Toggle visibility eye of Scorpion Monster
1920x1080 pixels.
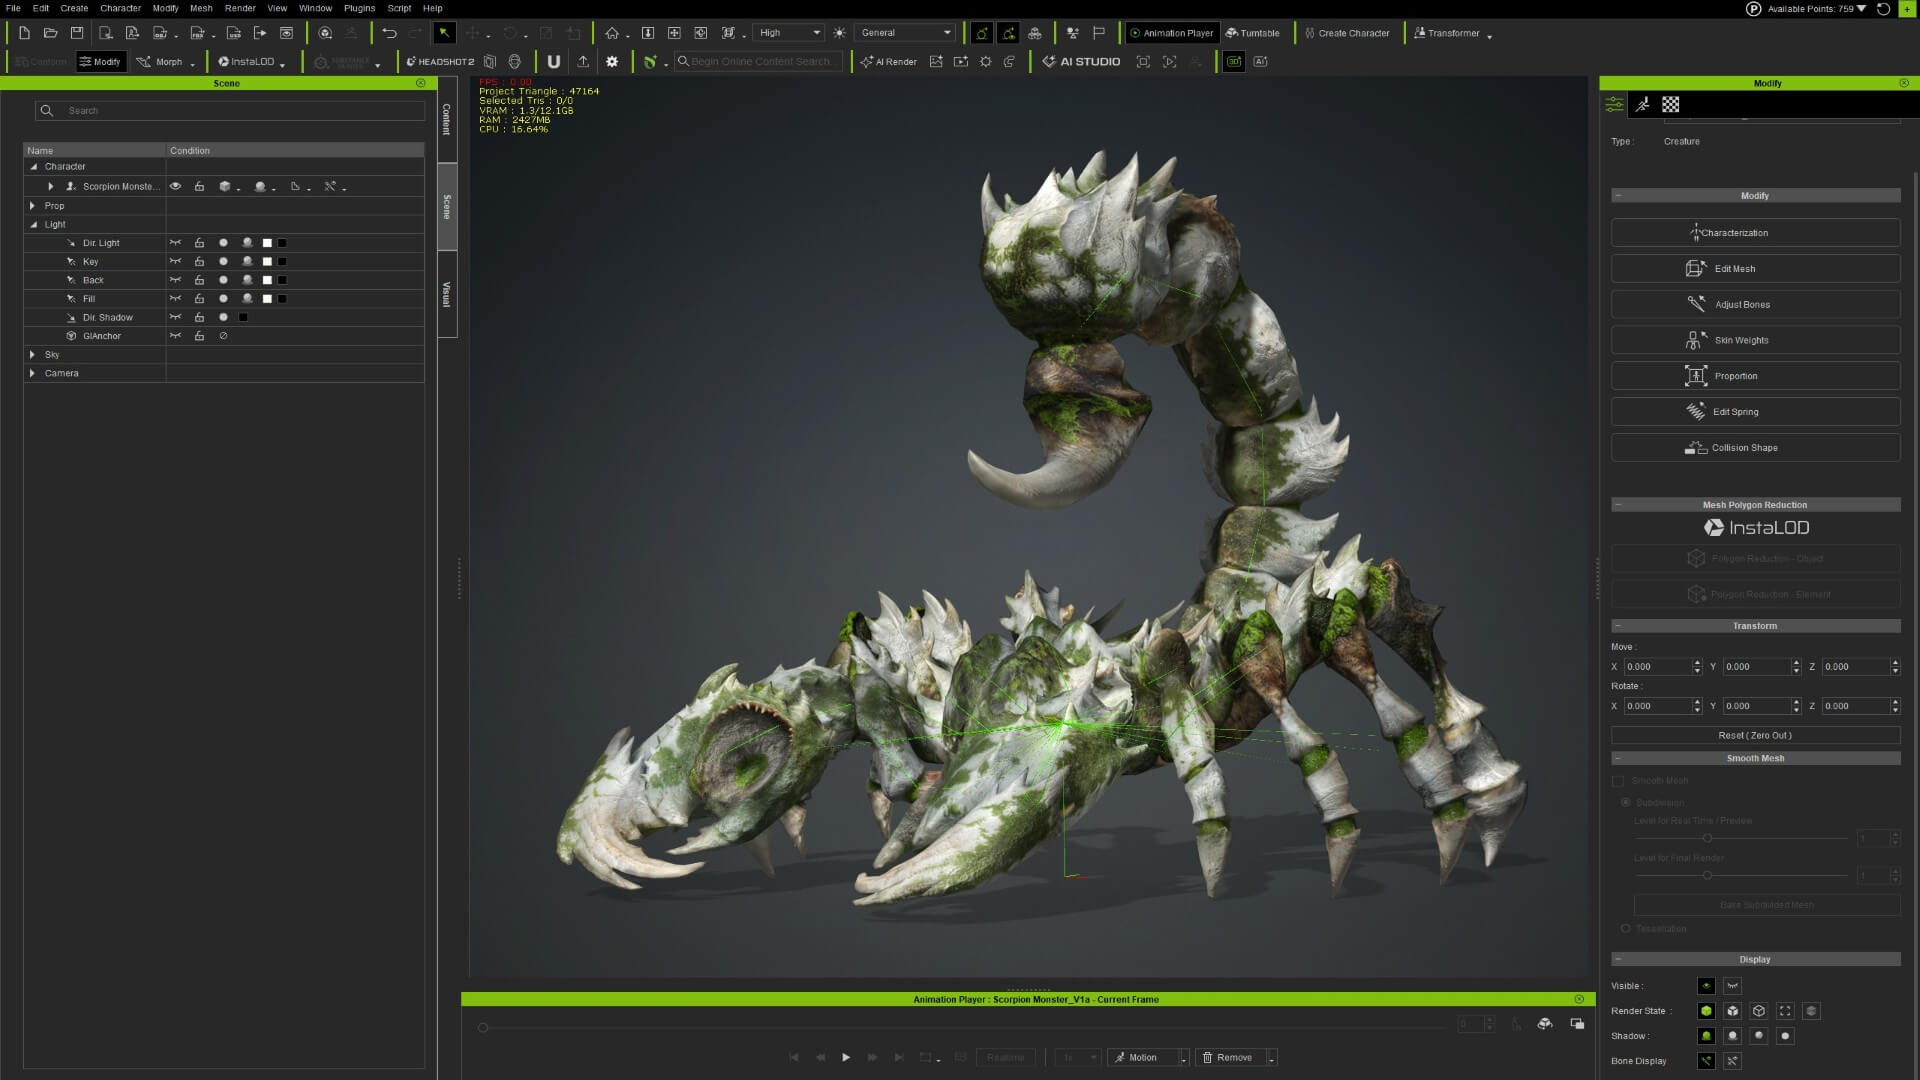tap(175, 187)
